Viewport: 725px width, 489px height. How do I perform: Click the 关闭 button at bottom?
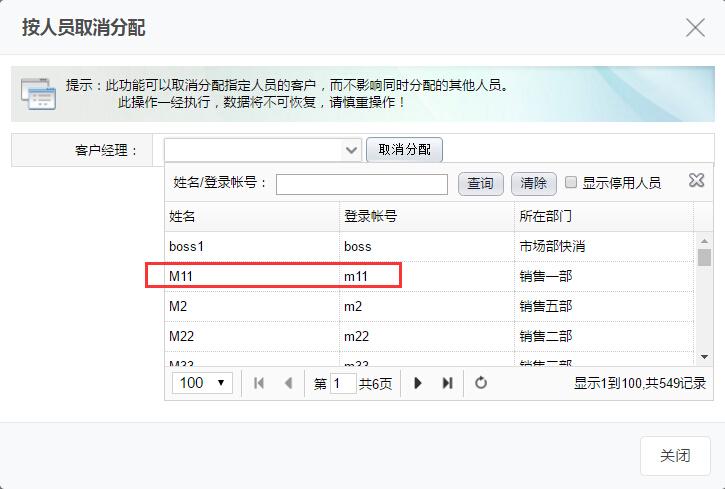pos(675,456)
